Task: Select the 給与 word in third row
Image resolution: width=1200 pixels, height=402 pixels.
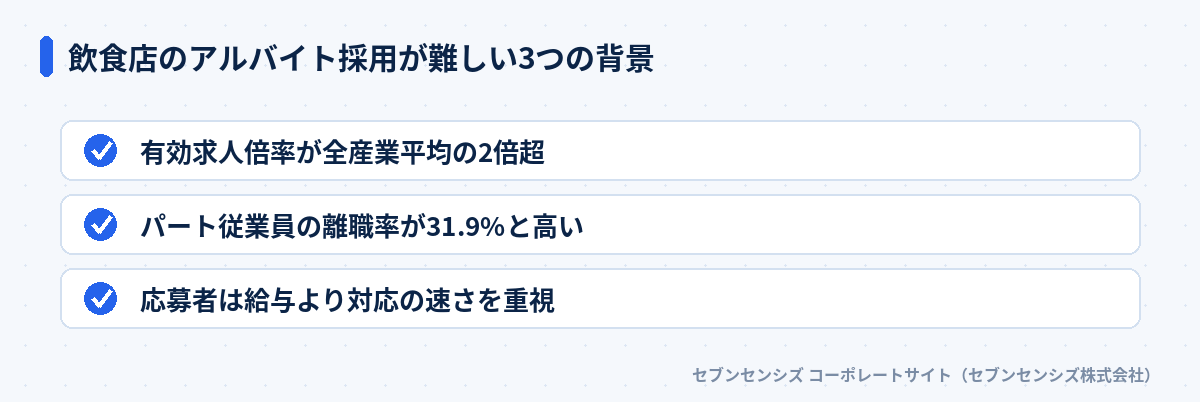Action: point(266,300)
